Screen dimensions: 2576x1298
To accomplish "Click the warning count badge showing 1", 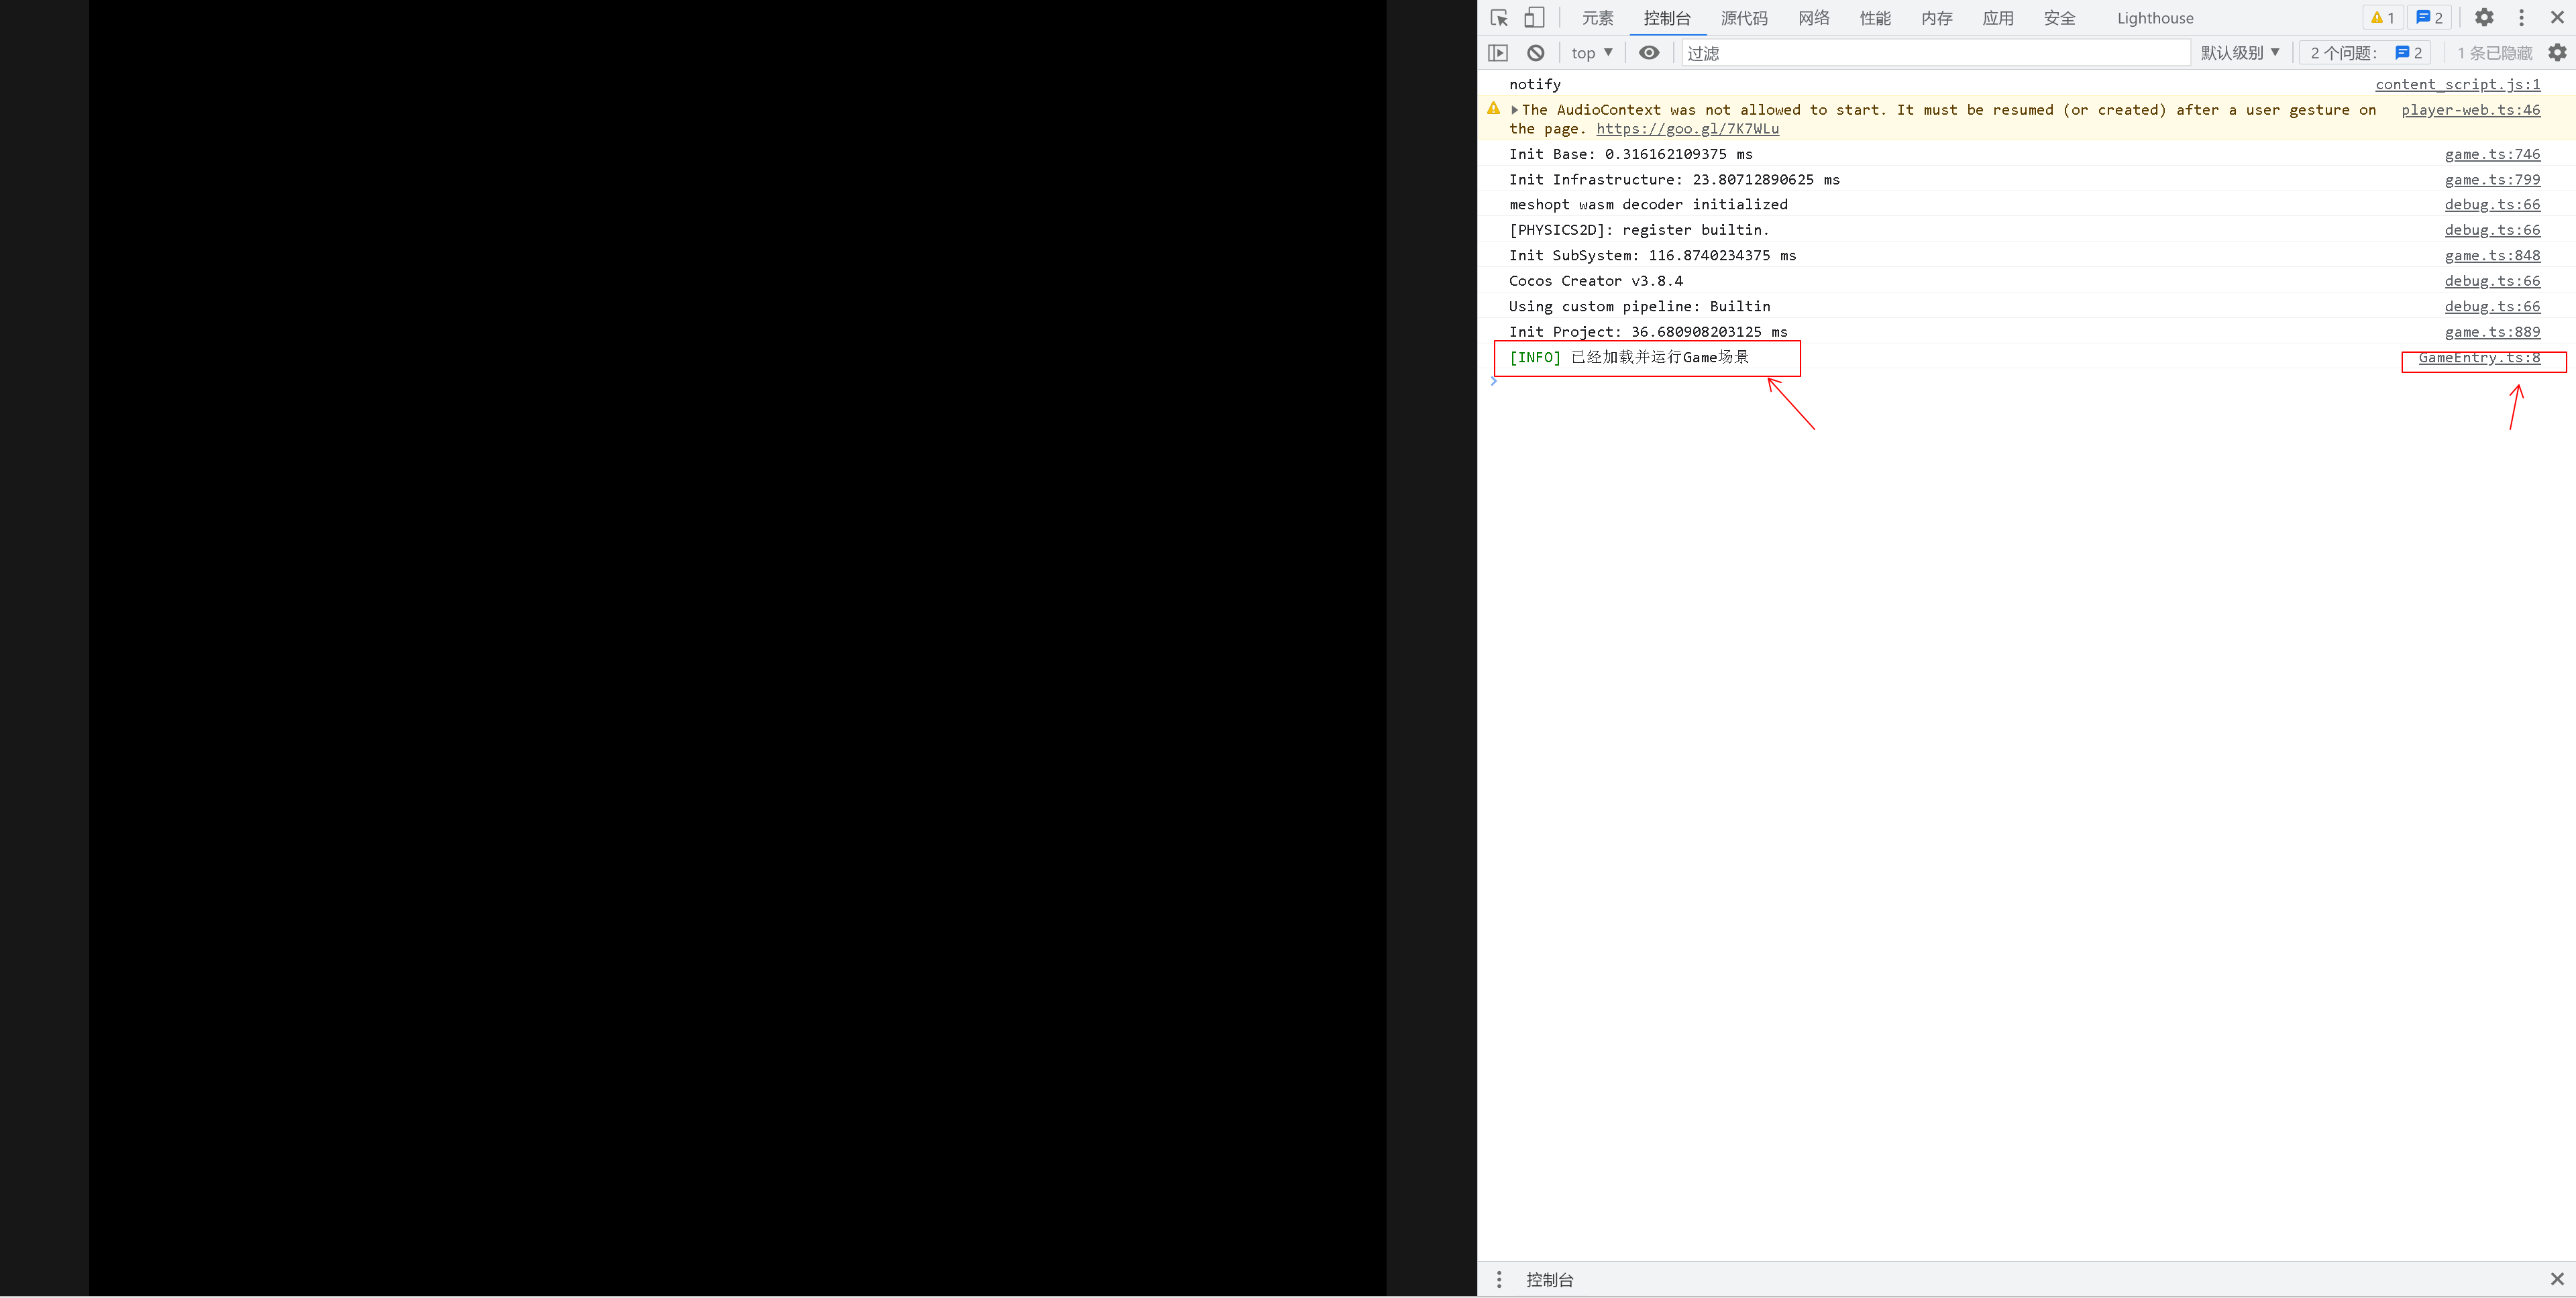I will pos(2383,18).
